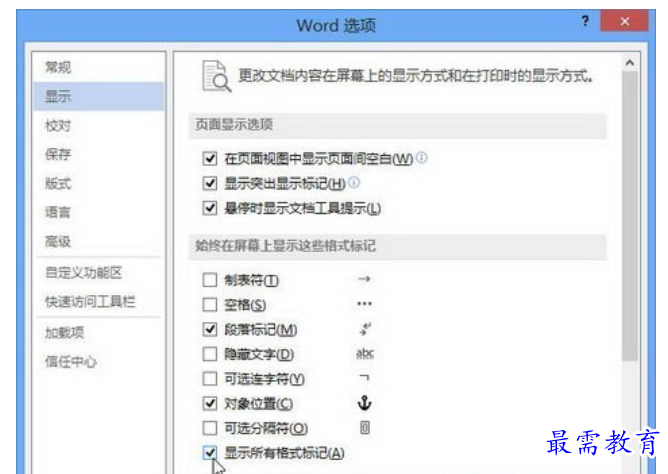
Task: Click the 始终在屏幕上显示这些格式标记 header
Action: [x=397, y=246]
